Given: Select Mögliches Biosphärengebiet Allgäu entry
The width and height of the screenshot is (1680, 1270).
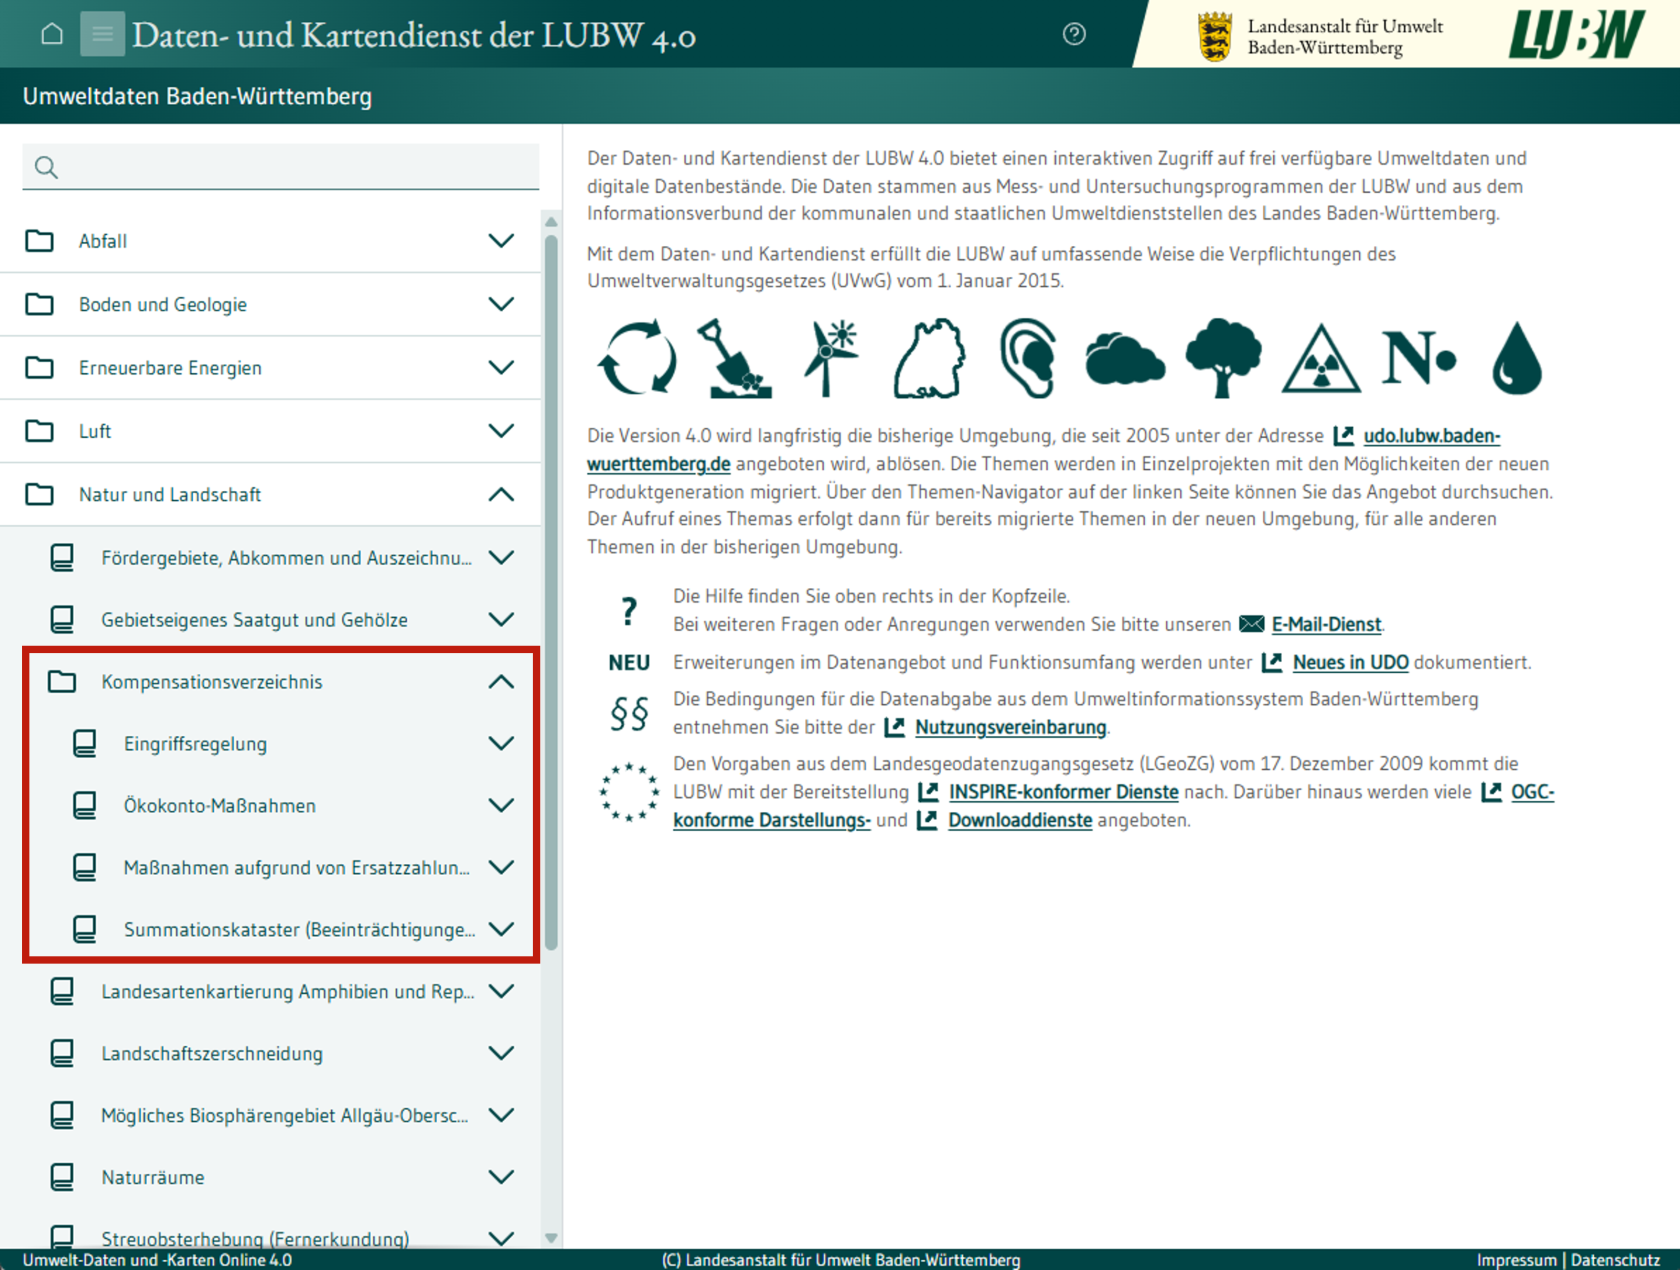Looking at the screenshot, I should point(285,1115).
